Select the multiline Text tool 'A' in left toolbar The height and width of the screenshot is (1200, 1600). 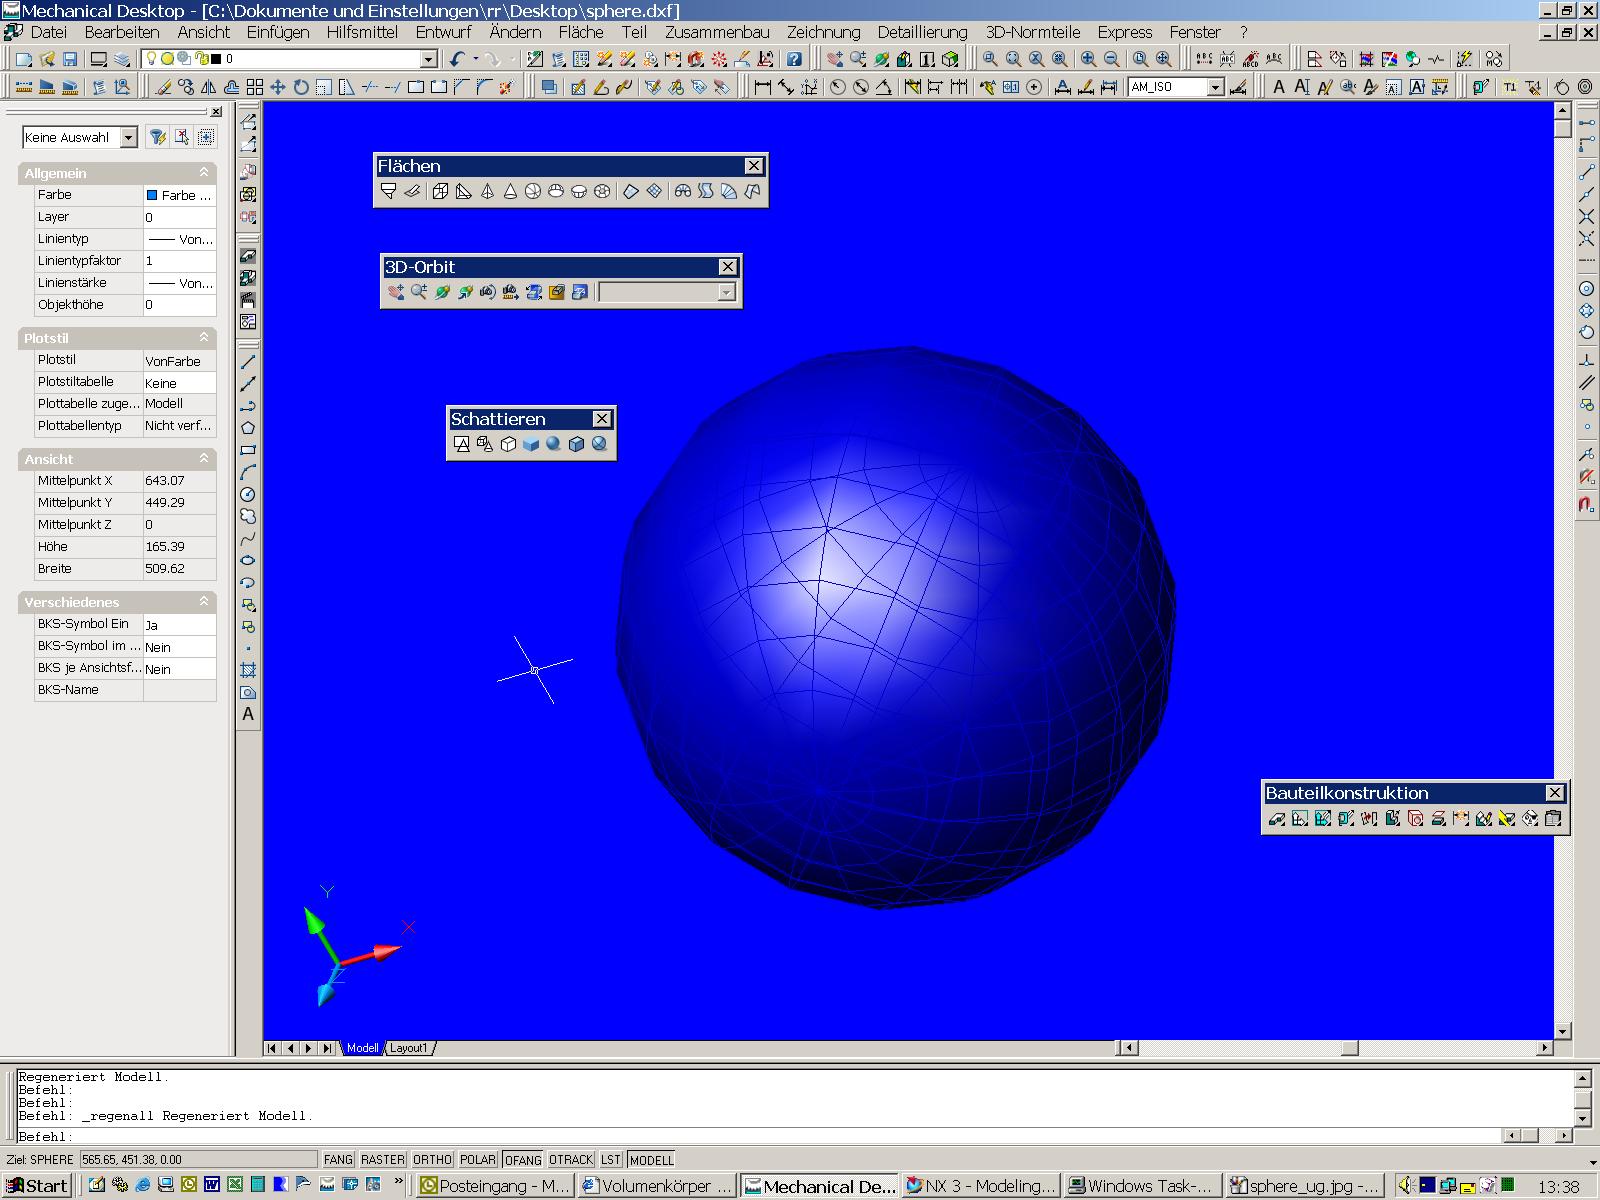248,715
